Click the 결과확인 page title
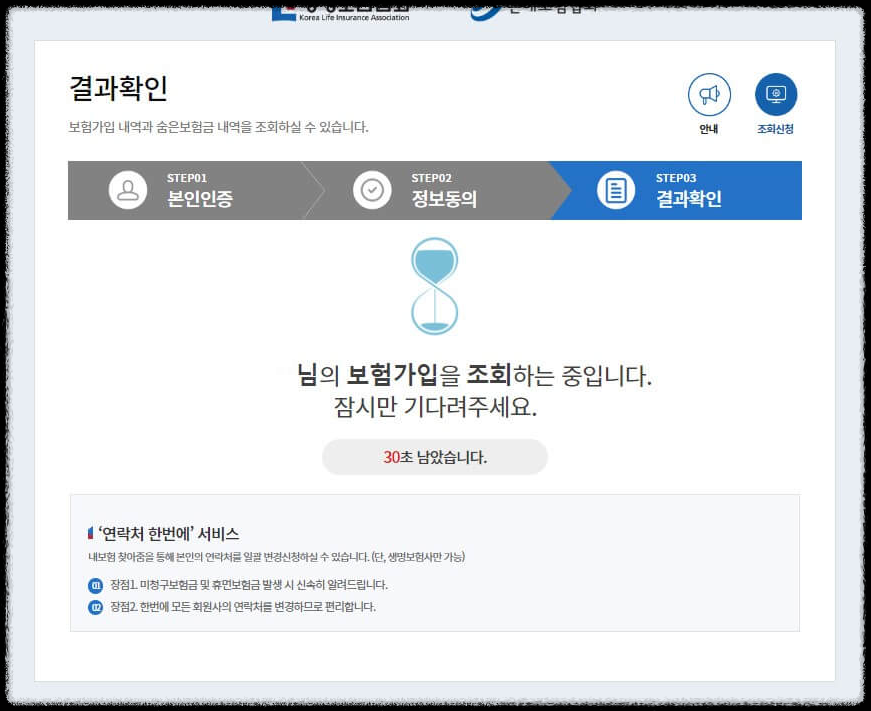Screen dimensions: 871x711 click(119, 89)
